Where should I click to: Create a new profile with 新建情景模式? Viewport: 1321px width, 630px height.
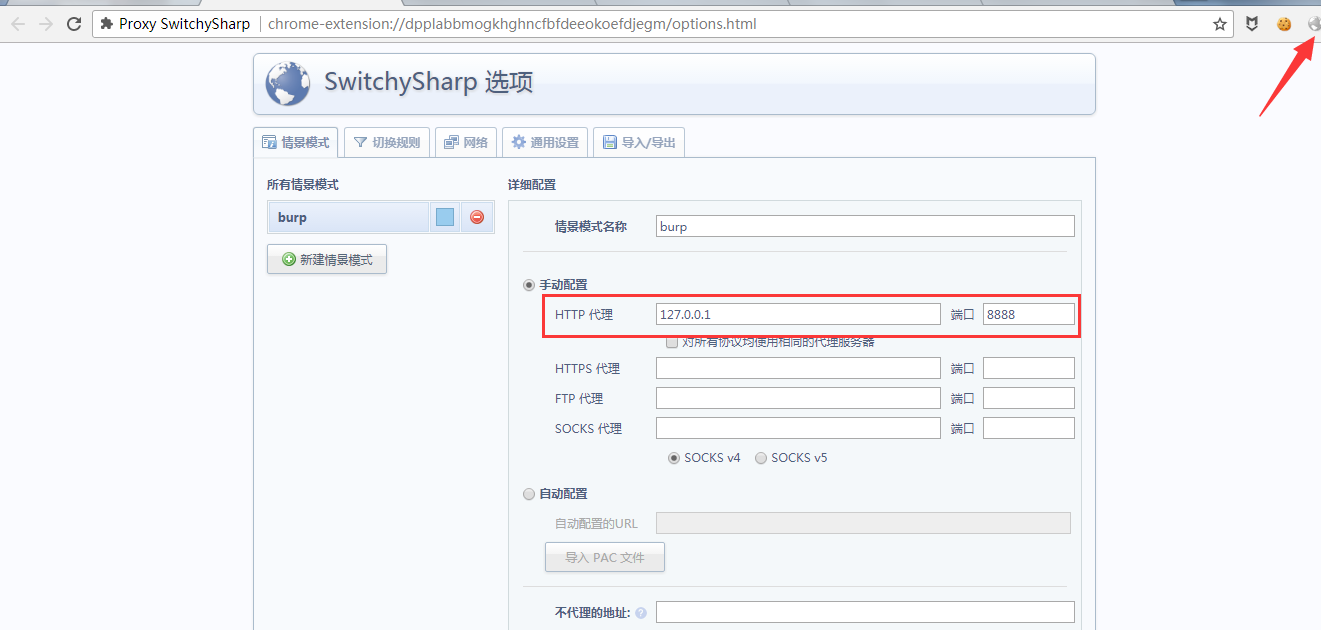[327, 259]
